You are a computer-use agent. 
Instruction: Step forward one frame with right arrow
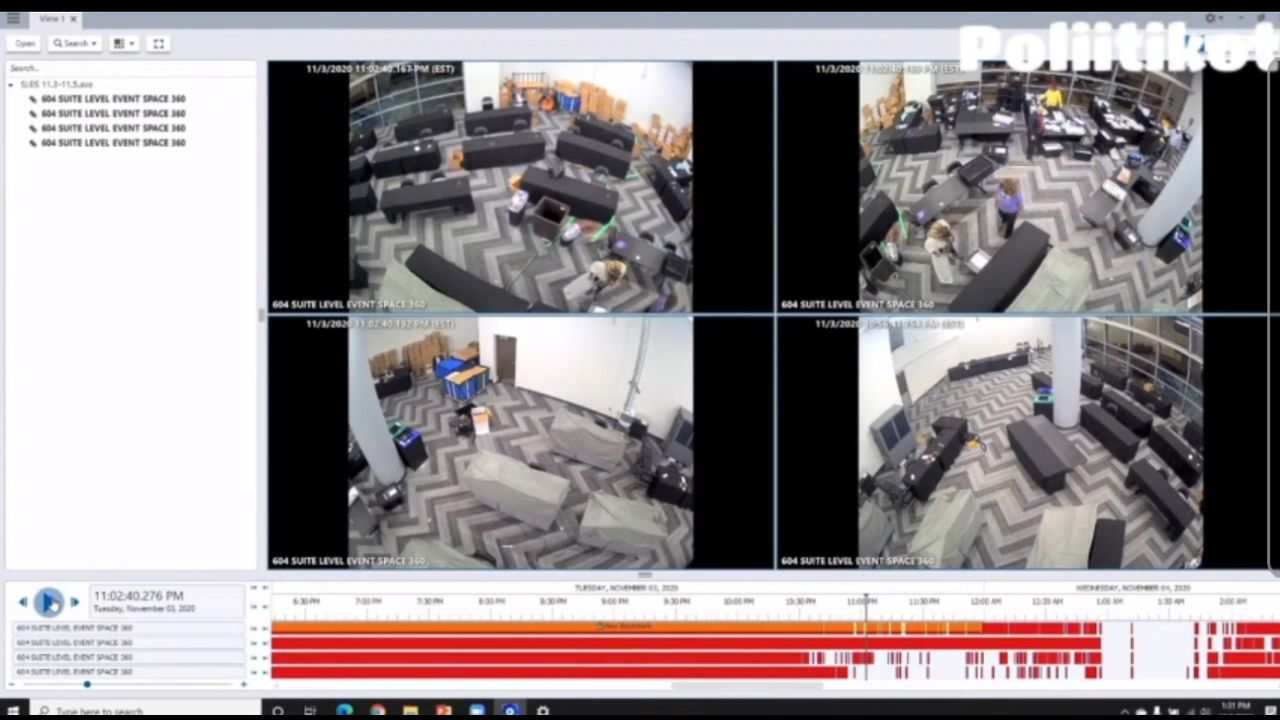pos(74,602)
